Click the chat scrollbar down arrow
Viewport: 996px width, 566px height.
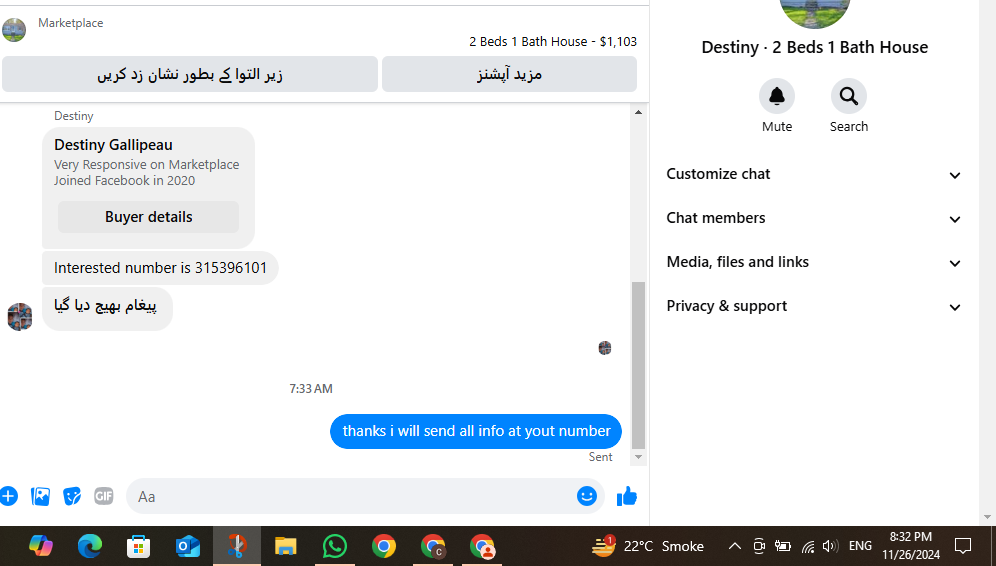pos(638,457)
